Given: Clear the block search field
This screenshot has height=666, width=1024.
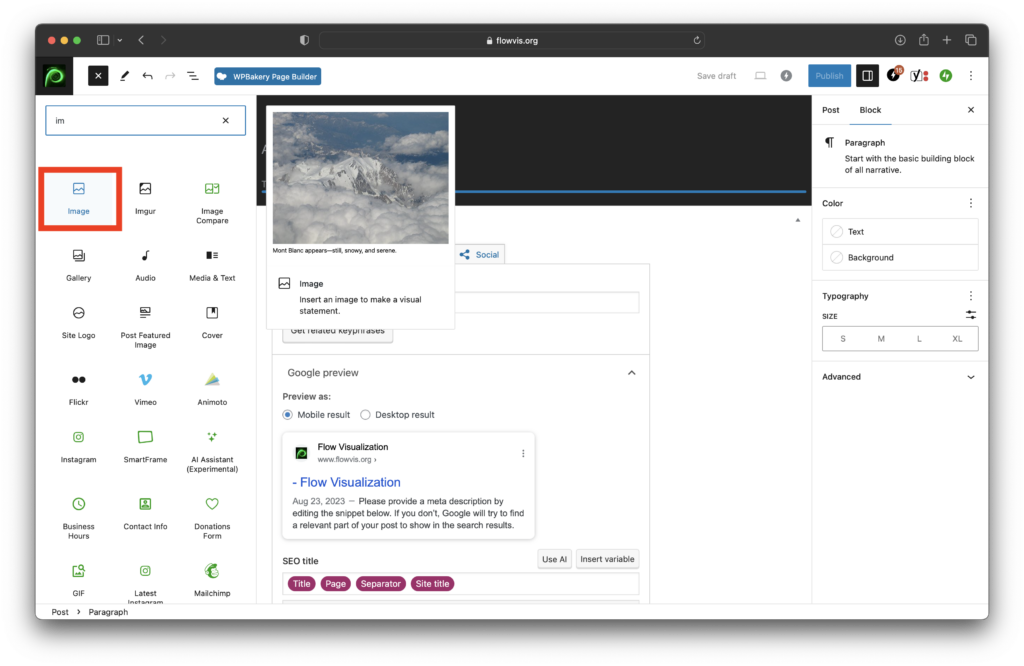Looking at the screenshot, I should [225, 121].
